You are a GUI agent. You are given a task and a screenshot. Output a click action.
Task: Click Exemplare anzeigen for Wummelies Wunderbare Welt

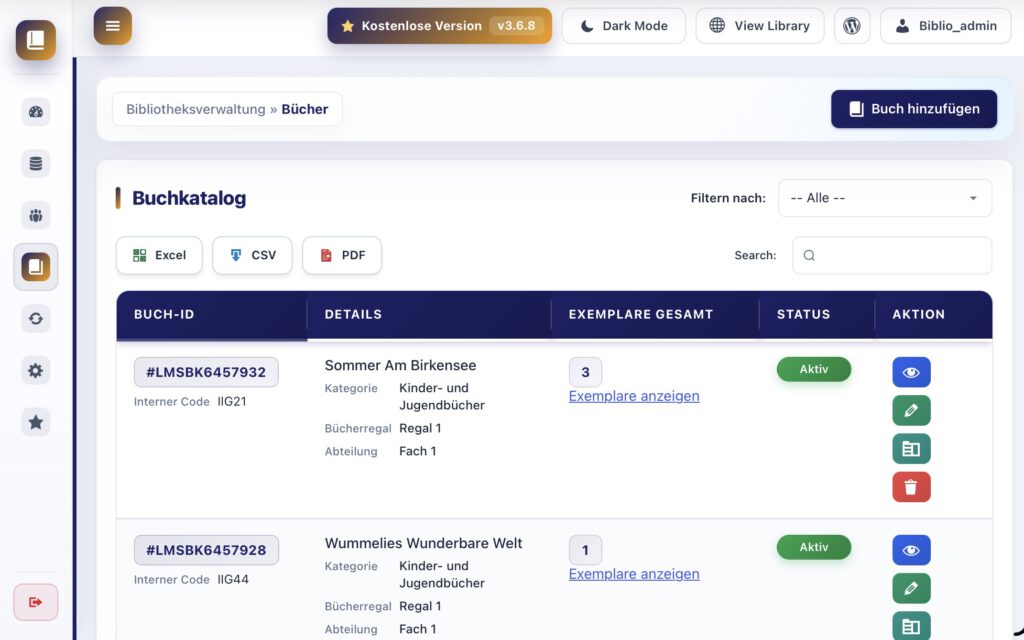coord(633,574)
